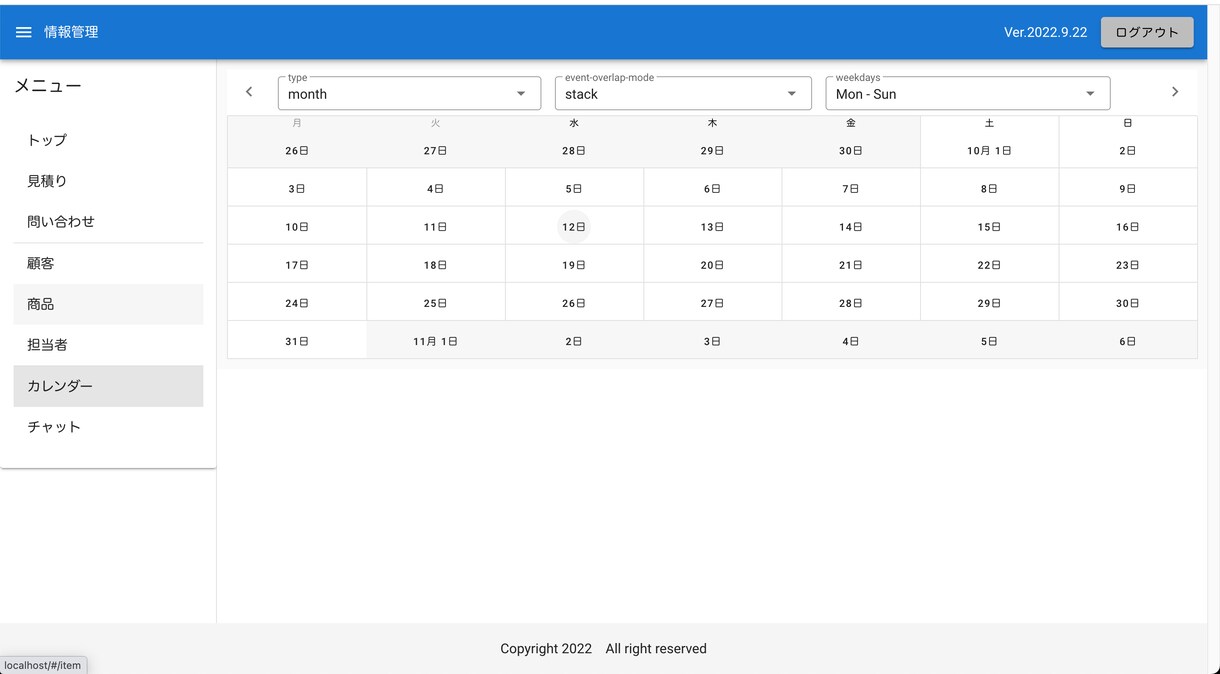Viewport: 1220px width, 674px height.
Task: Click the 30日 date in the first week
Action: point(851,151)
